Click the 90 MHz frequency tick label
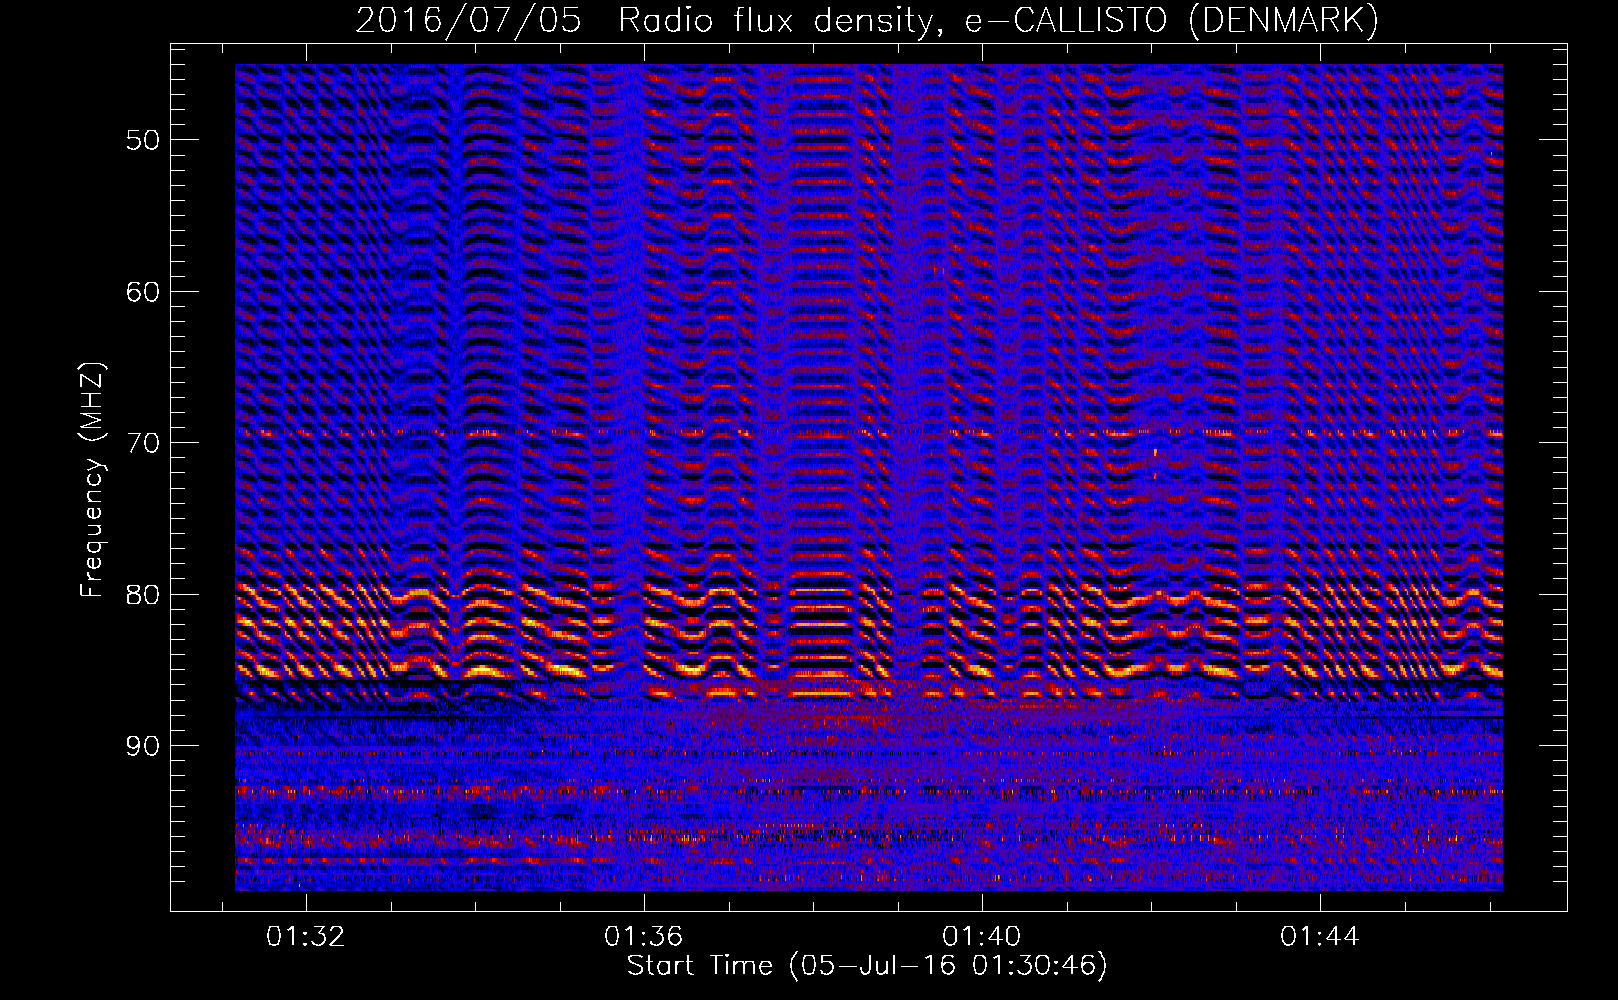 pos(143,747)
